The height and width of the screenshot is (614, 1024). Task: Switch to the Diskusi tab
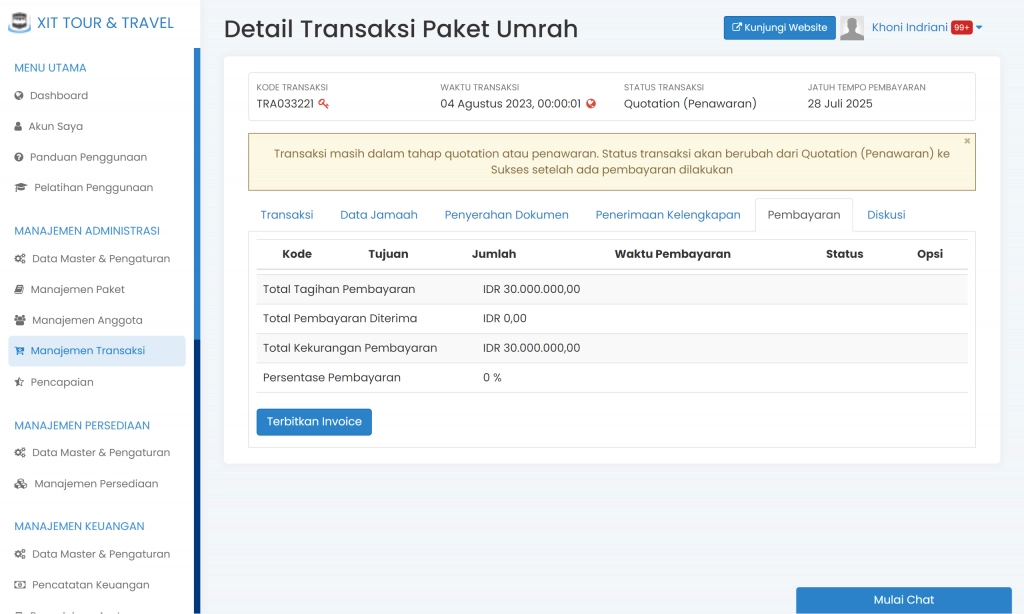[x=886, y=214]
